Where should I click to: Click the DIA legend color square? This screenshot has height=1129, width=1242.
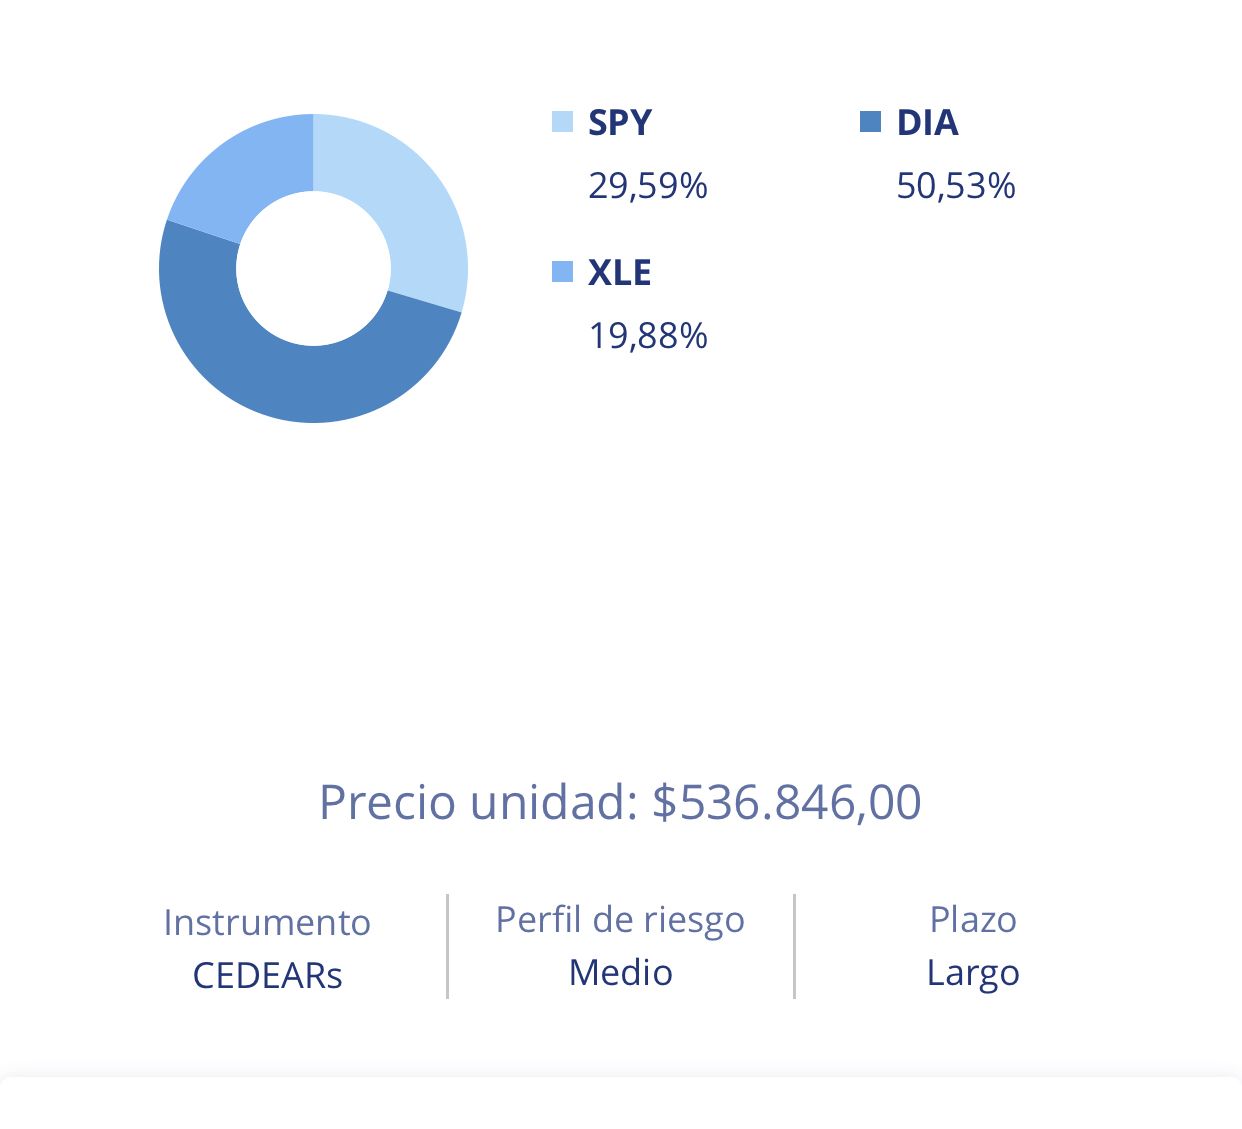[x=870, y=122]
